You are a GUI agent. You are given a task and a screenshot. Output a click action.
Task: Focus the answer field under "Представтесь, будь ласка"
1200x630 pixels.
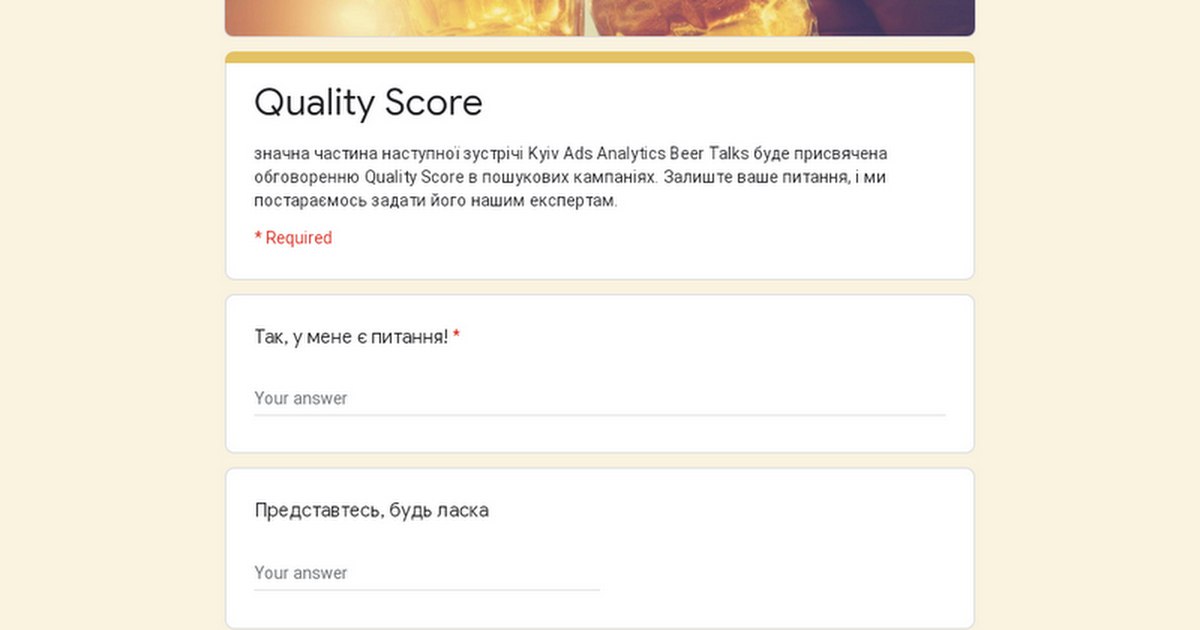[426, 573]
